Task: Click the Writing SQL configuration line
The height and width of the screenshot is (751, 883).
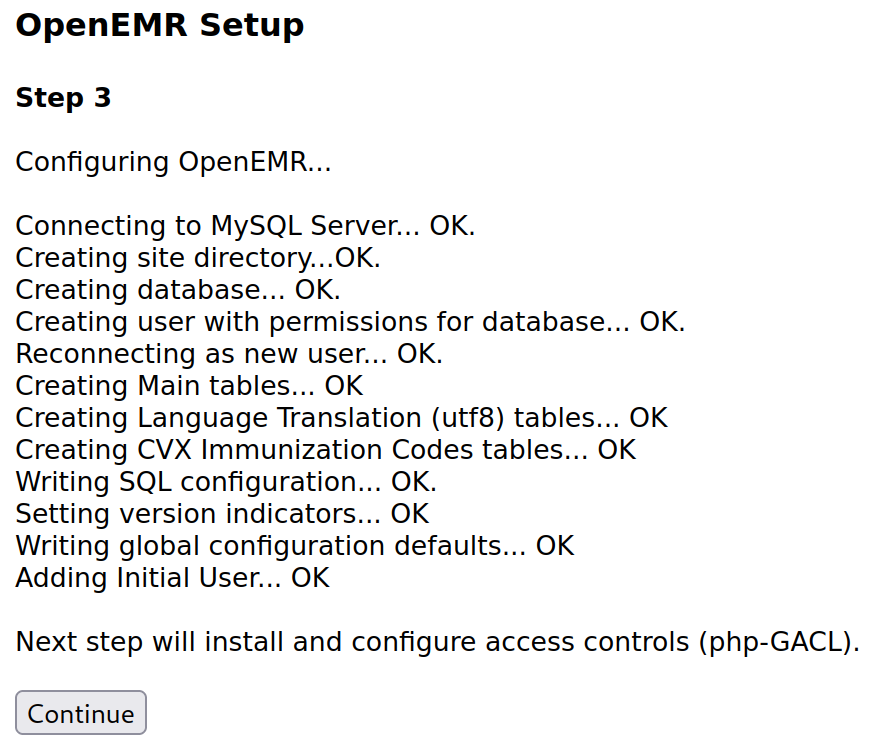Action: (x=226, y=482)
